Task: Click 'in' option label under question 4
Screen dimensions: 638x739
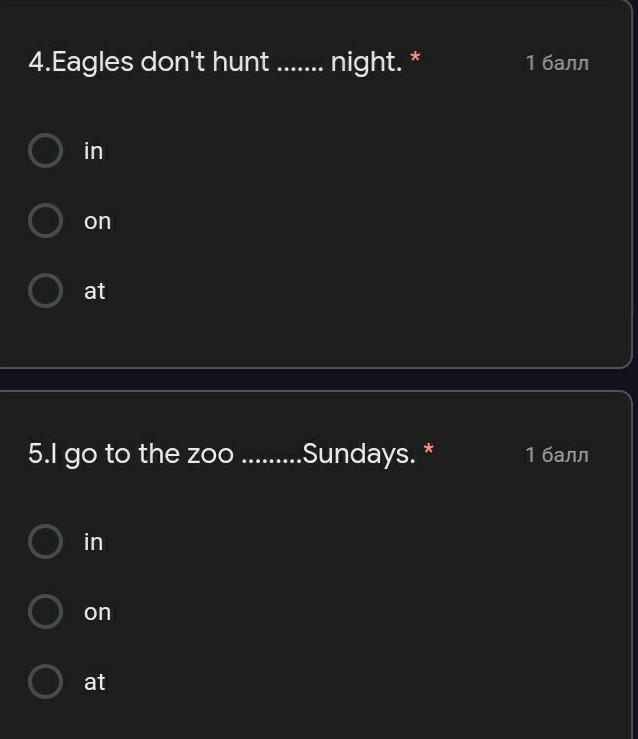Action: pyautogui.click(x=93, y=151)
